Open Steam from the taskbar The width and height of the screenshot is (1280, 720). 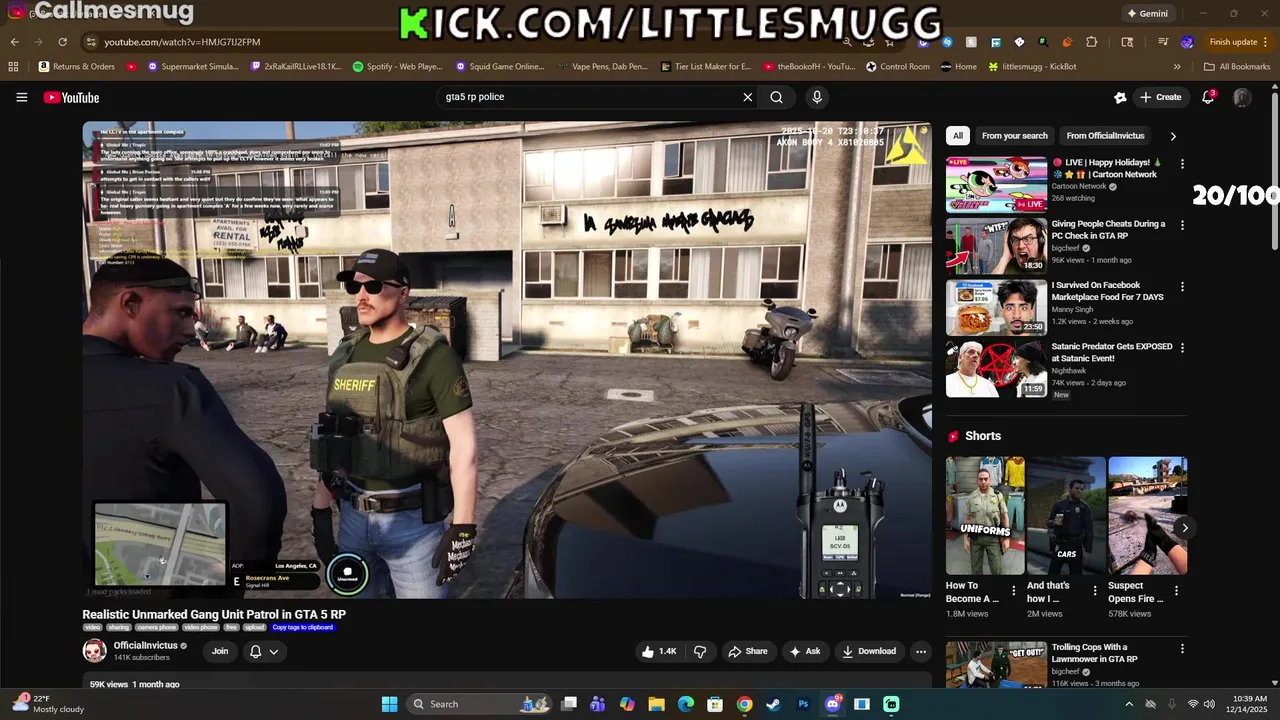(x=773, y=704)
